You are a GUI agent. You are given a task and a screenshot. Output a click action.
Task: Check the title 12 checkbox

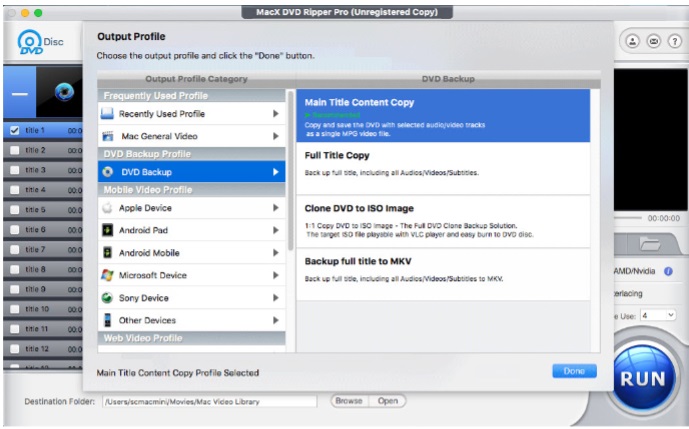[x=15, y=349]
